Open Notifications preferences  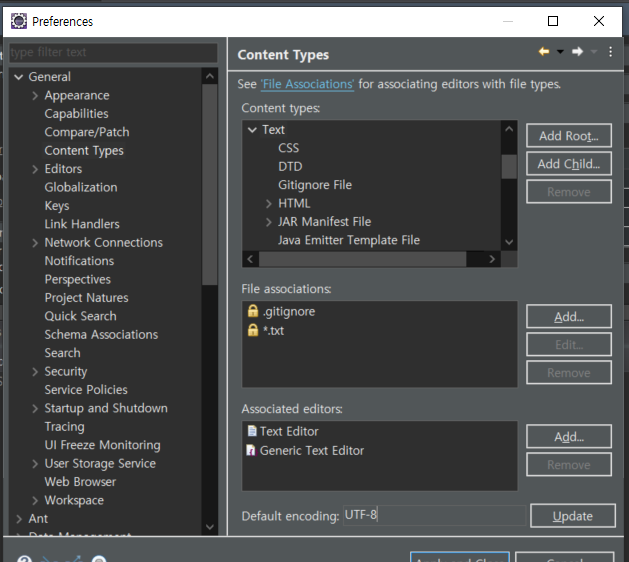coord(79,261)
